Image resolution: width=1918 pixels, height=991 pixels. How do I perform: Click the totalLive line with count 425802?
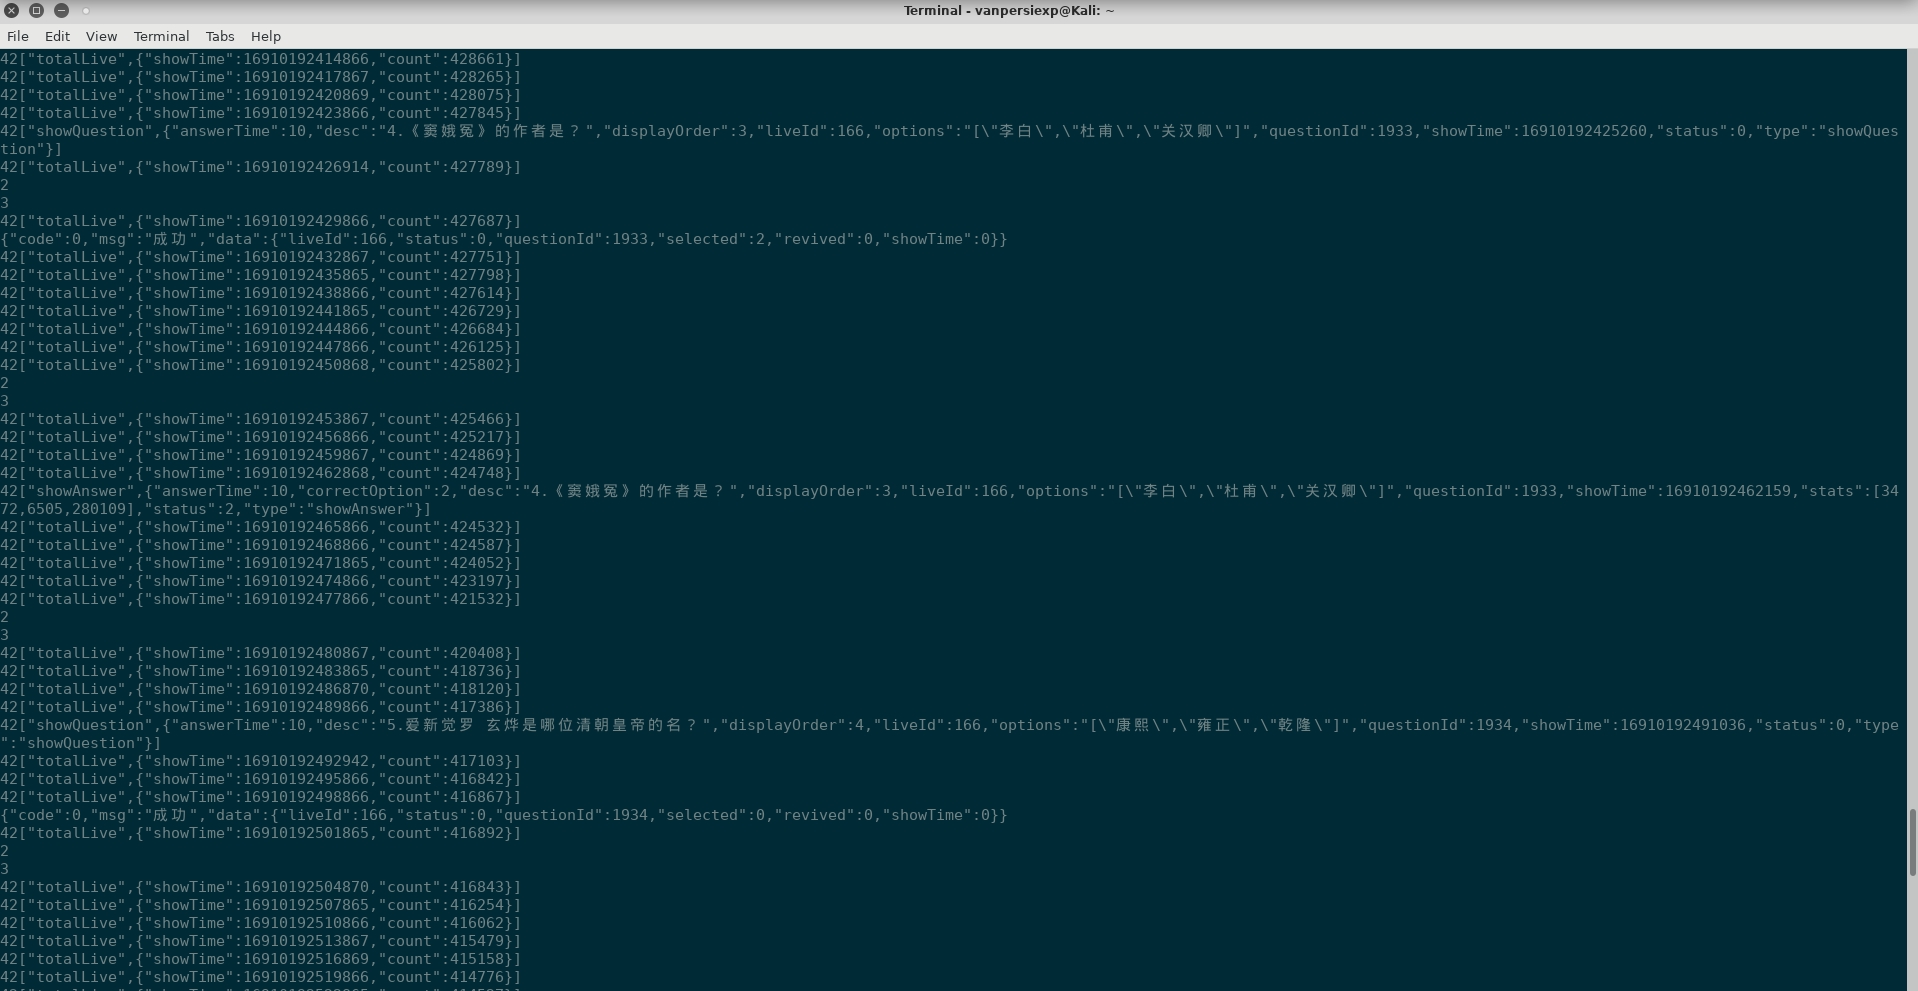coord(260,365)
